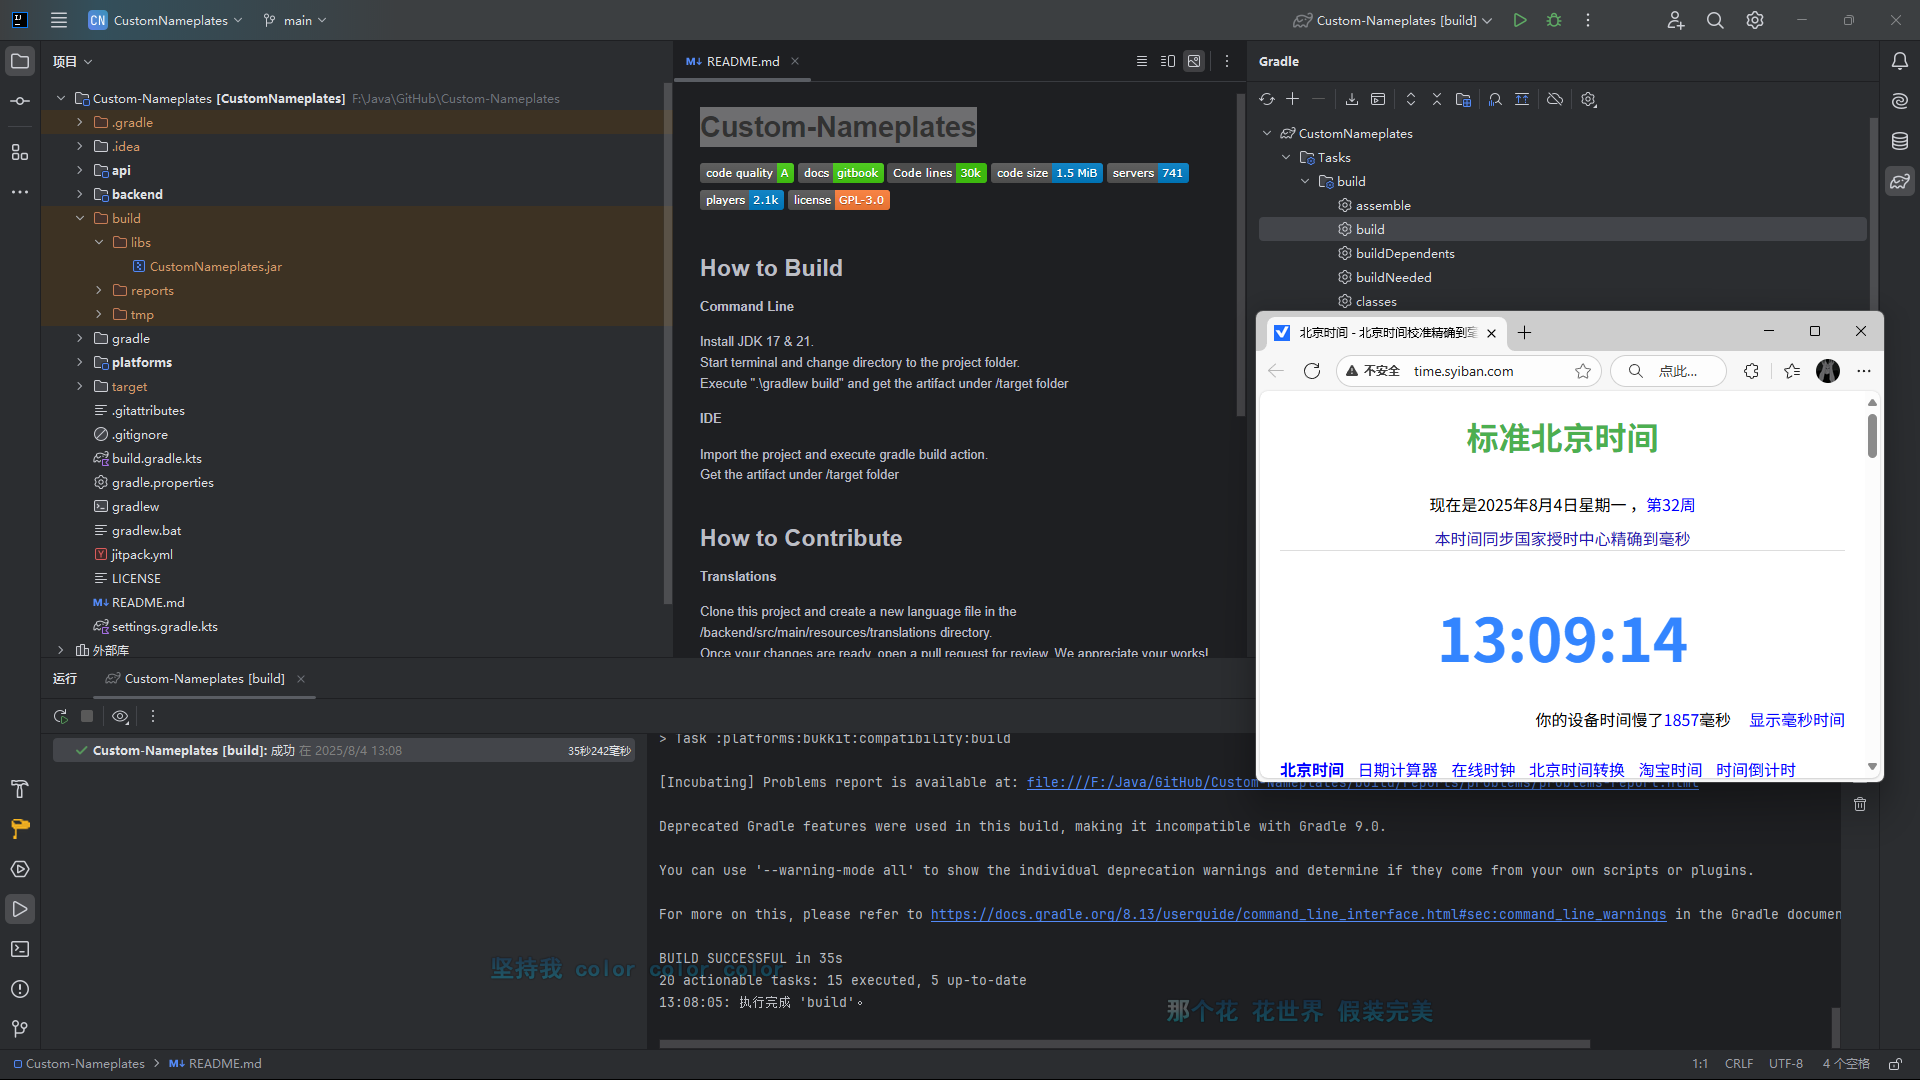Toggle Gradle offline mode
Image resolution: width=1920 pixels, height=1080 pixels.
pyautogui.click(x=1554, y=99)
